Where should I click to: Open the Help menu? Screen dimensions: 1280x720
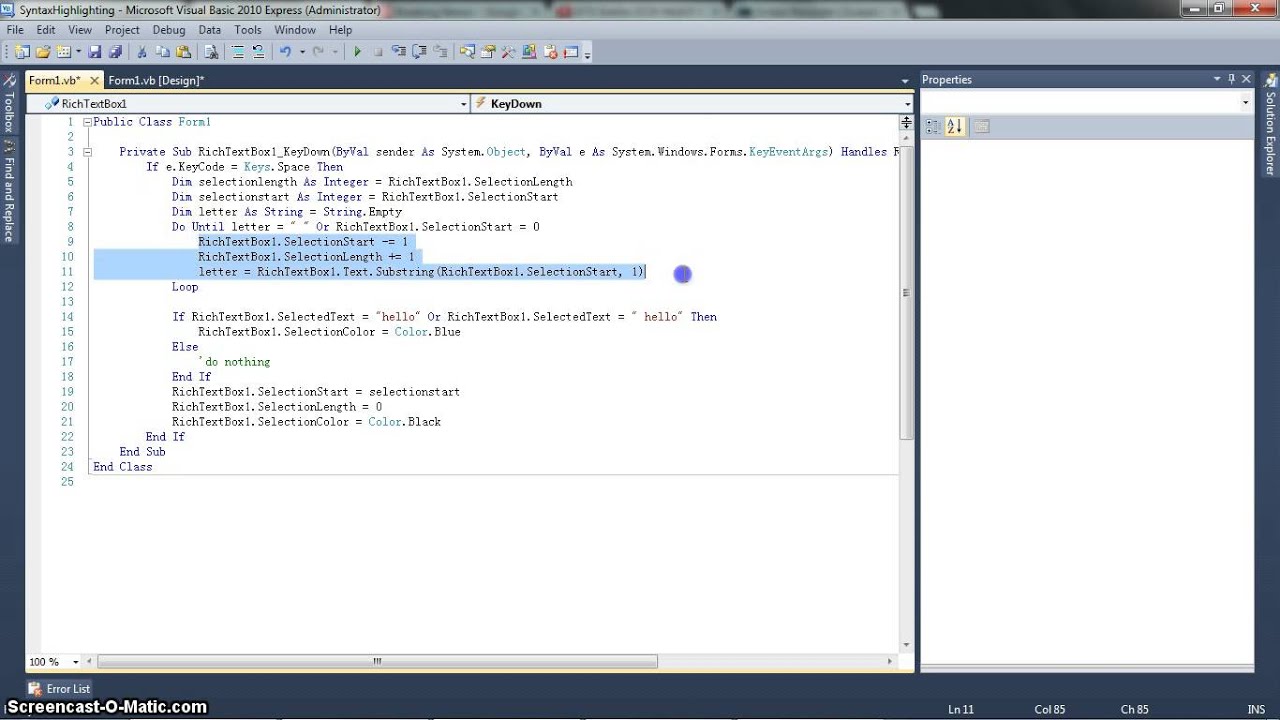[x=340, y=30]
